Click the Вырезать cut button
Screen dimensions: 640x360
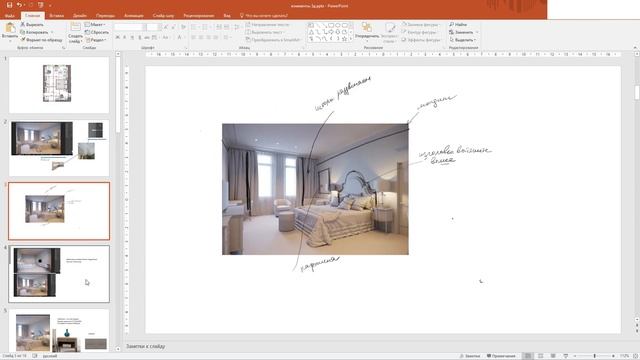pyautogui.click(x=32, y=24)
